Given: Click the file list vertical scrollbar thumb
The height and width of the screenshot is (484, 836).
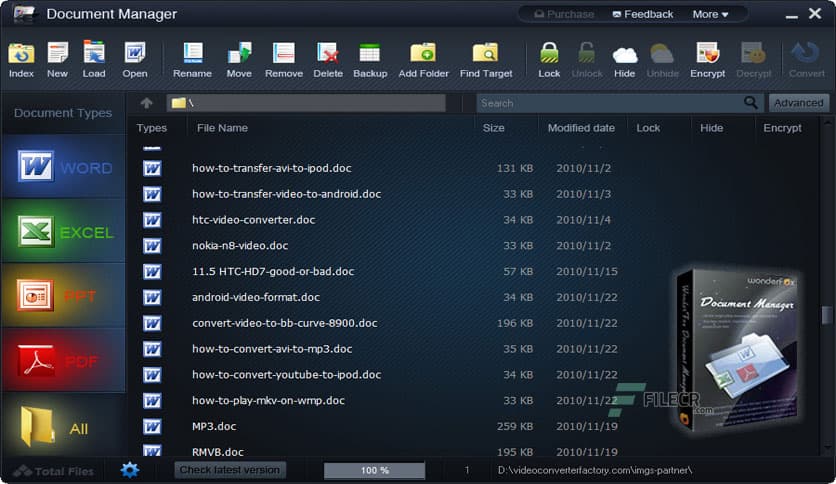Looking at the screenshot, I should [827, 314].
